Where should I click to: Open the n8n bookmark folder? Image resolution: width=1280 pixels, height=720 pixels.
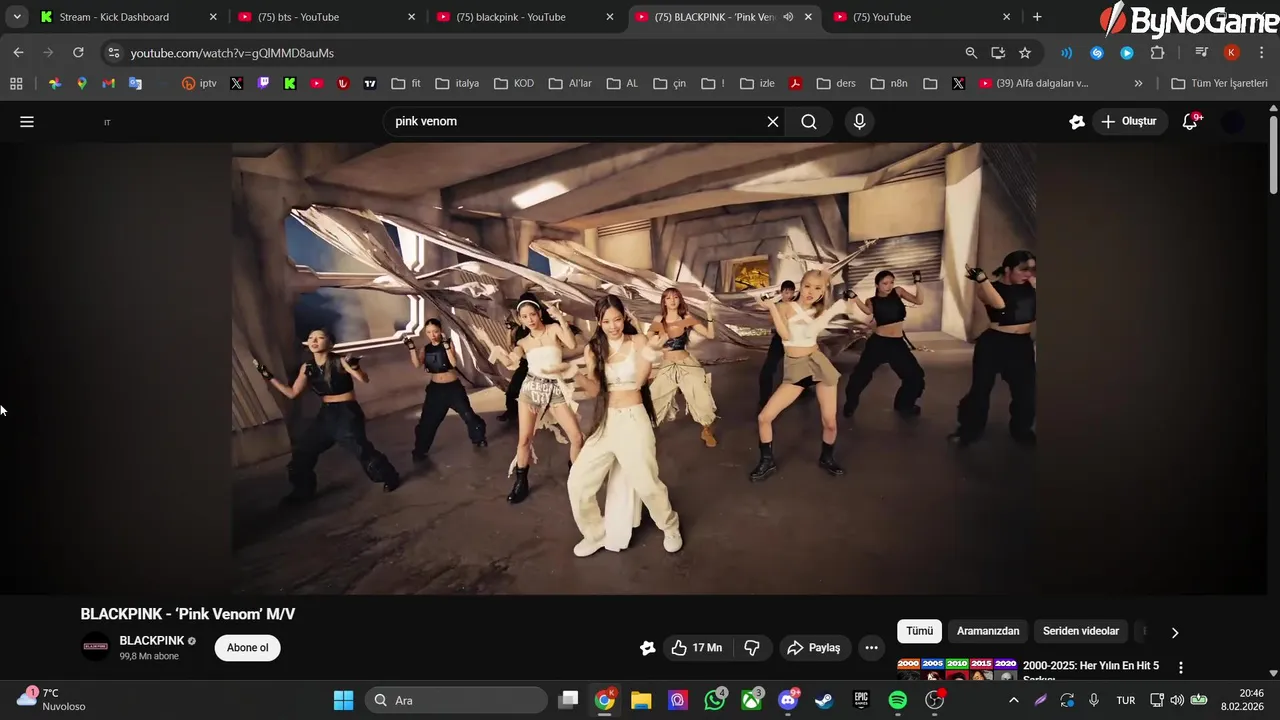(889, 84)
